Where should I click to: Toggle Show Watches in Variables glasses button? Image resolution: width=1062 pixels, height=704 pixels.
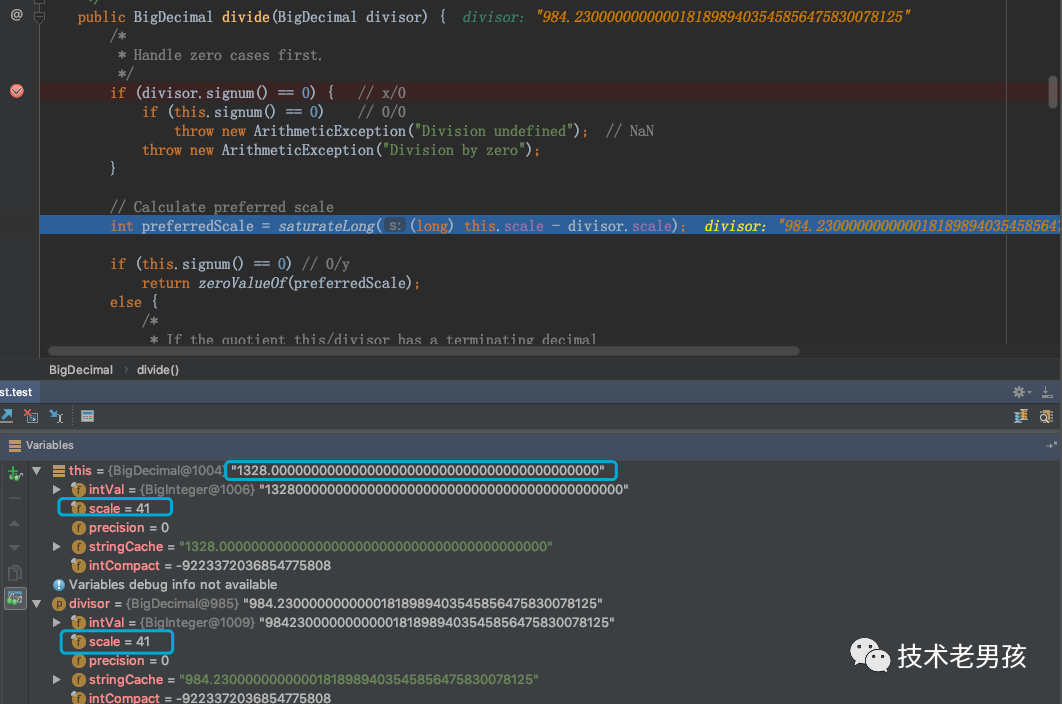point(15,599)
